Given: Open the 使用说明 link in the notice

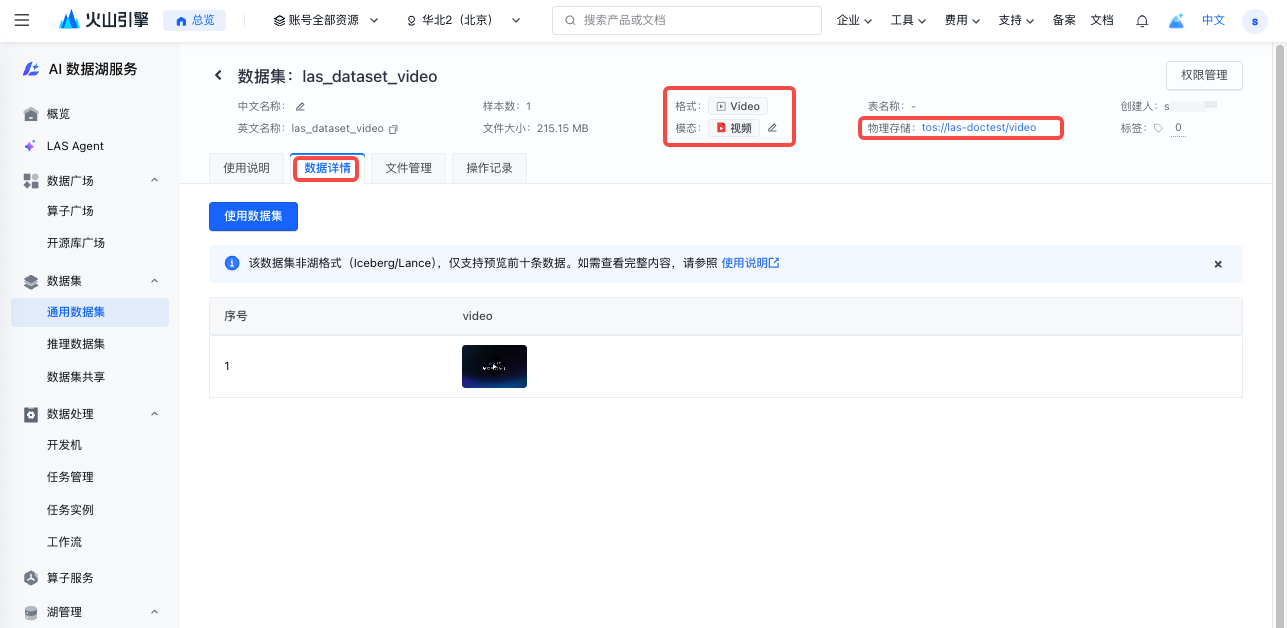Looking at the screenshot, I should (x=750, y=263).
